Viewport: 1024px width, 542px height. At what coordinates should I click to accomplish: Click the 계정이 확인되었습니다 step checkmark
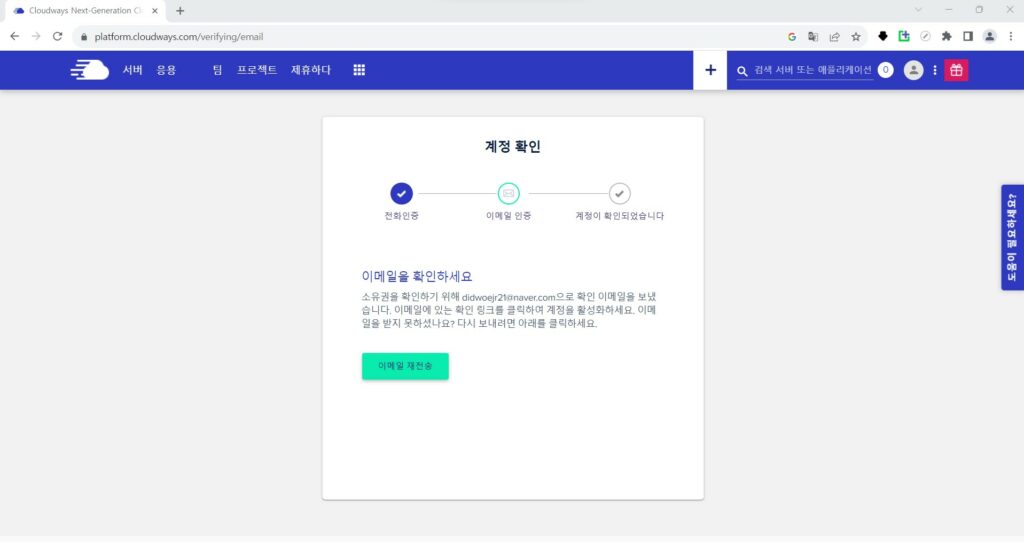620,193
